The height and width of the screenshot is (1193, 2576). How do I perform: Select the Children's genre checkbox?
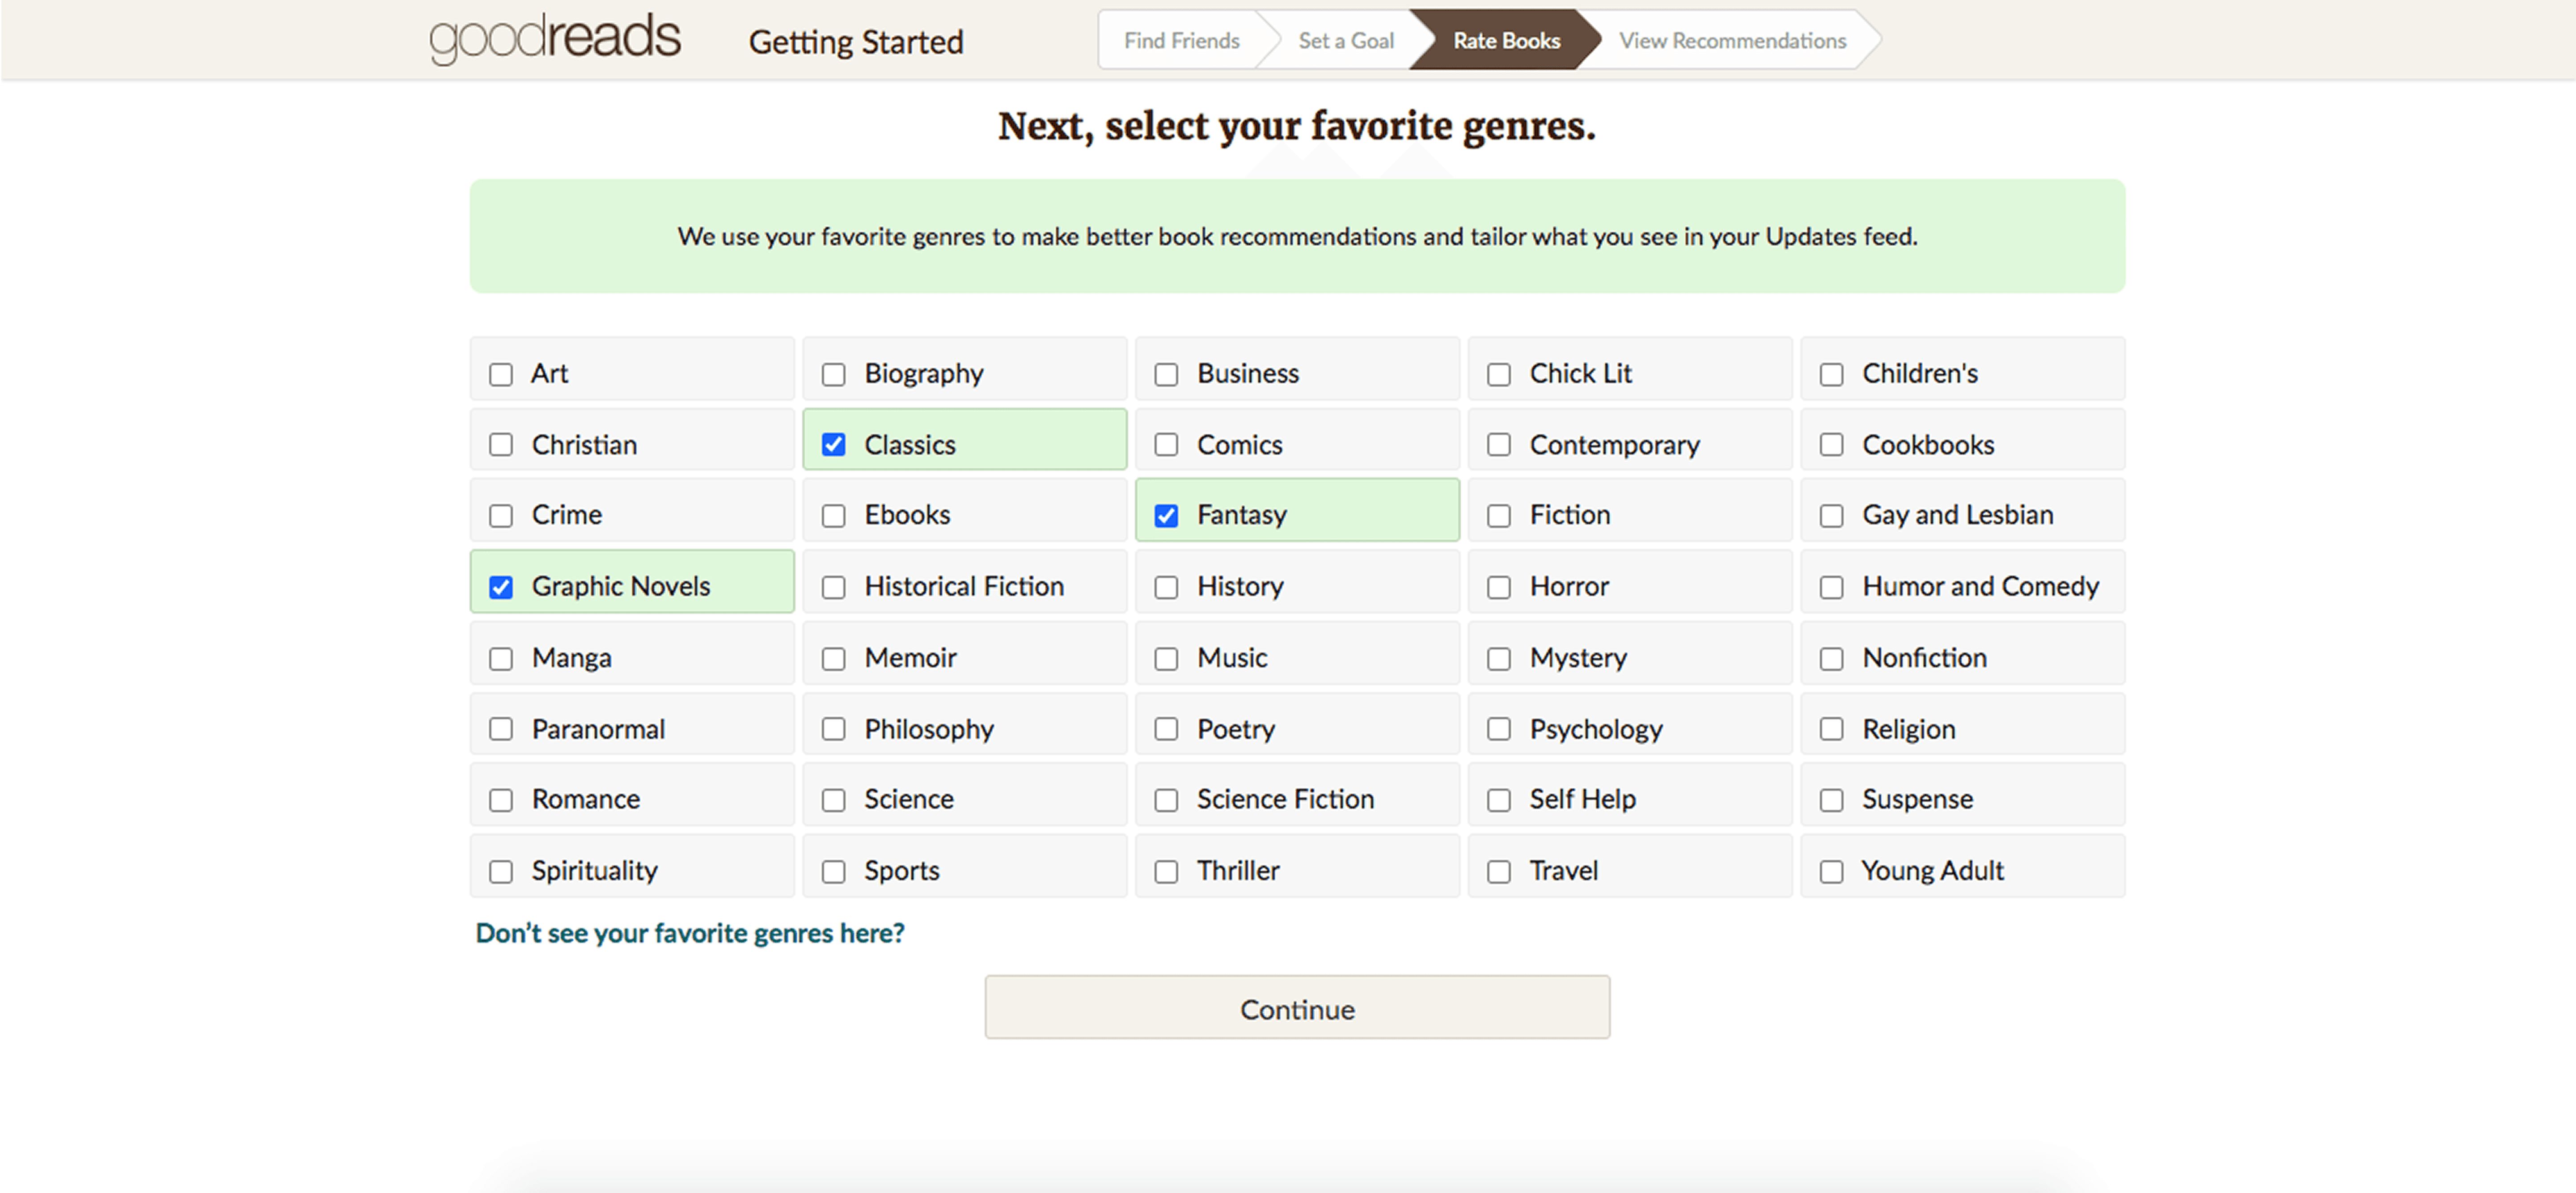(1831, 374)
